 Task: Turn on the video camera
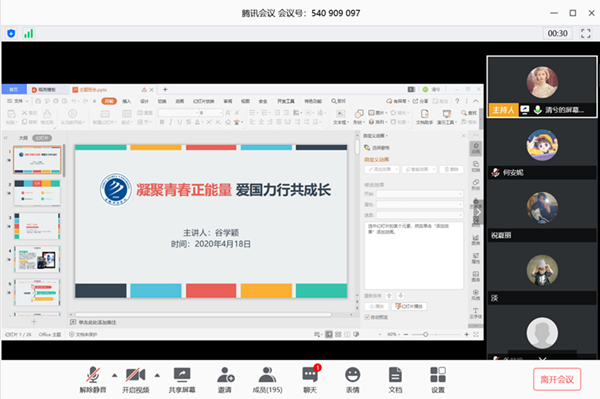(136, 379)
